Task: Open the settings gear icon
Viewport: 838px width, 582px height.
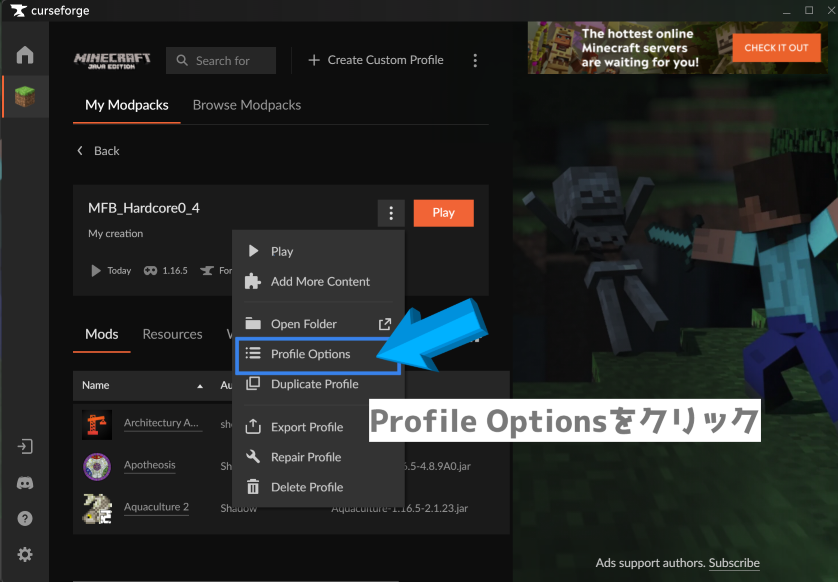Action: pos(25,554)
